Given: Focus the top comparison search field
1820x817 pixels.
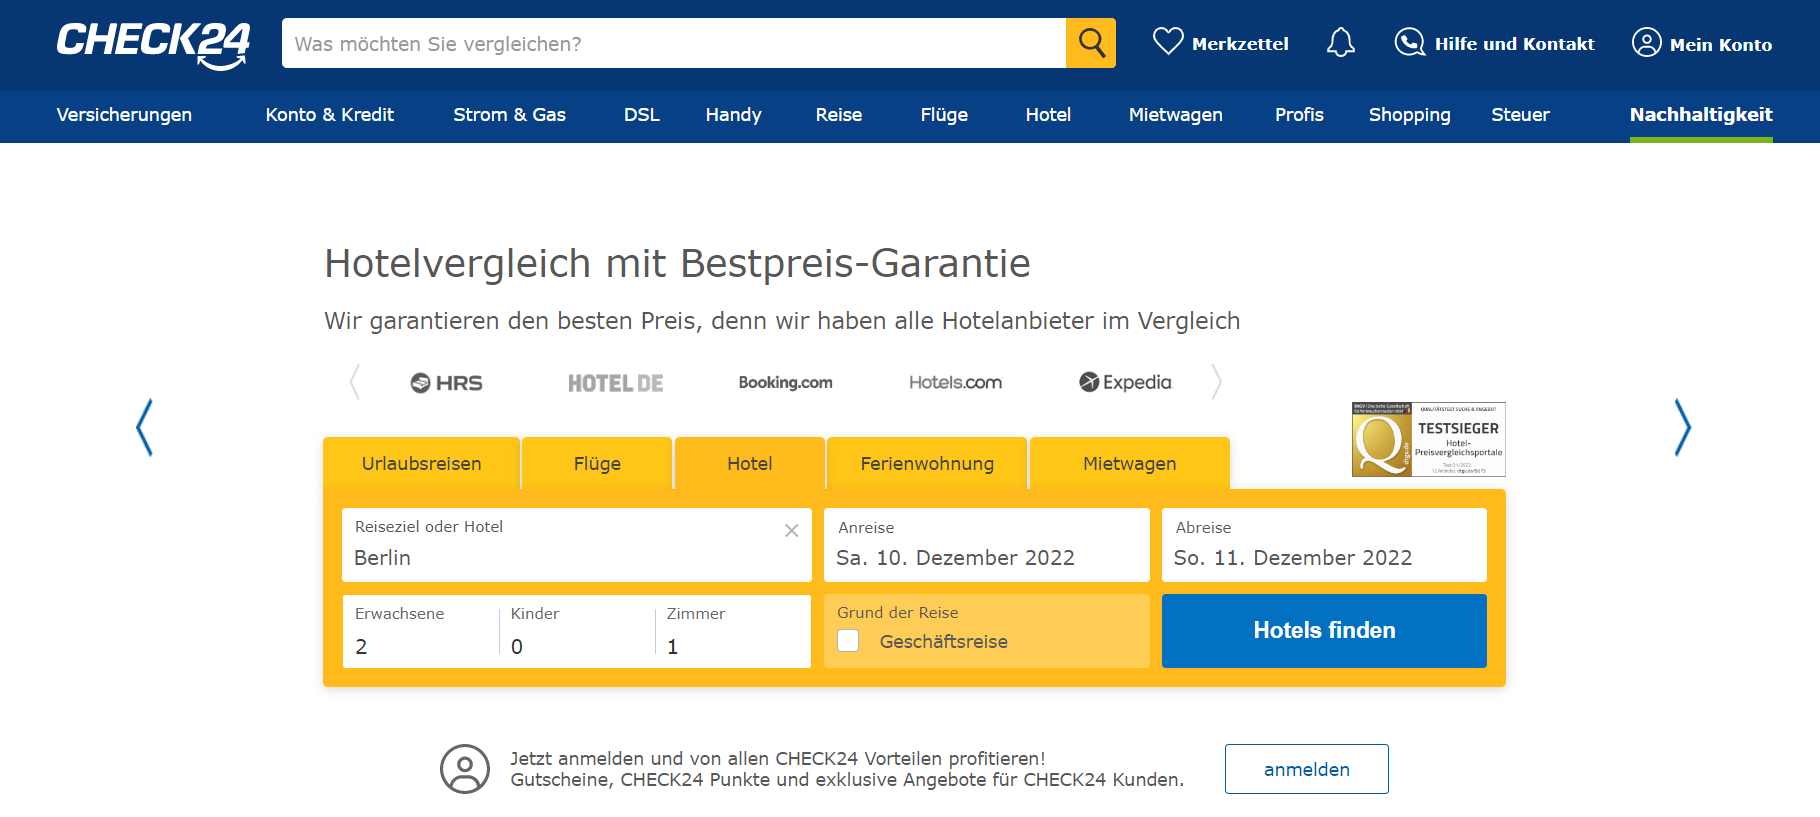Looking at the screenshot, I should coord(673,44).
